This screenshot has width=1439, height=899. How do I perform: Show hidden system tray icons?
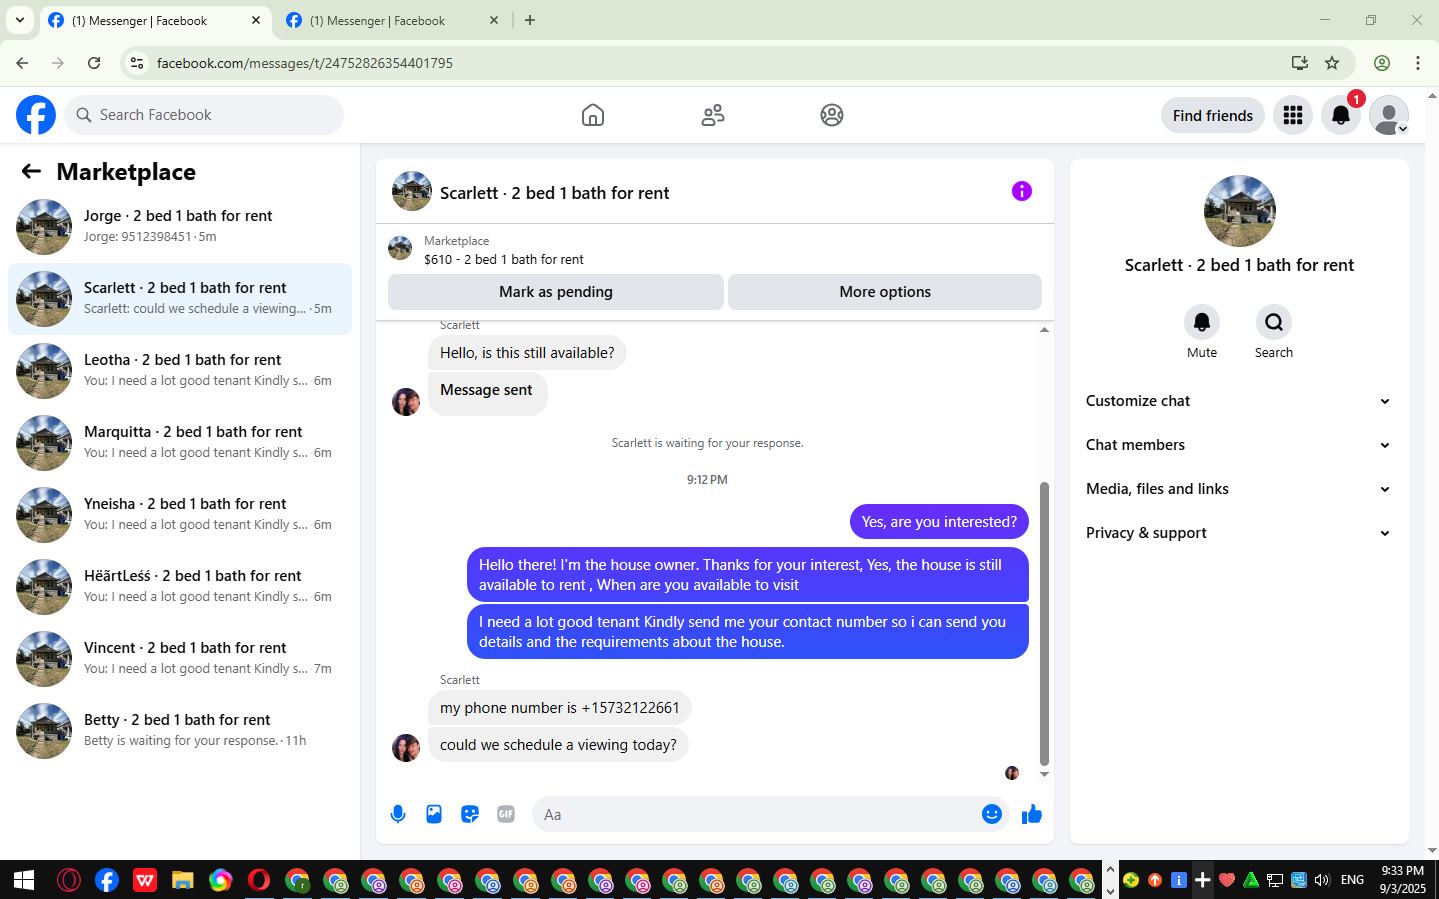1110,869
